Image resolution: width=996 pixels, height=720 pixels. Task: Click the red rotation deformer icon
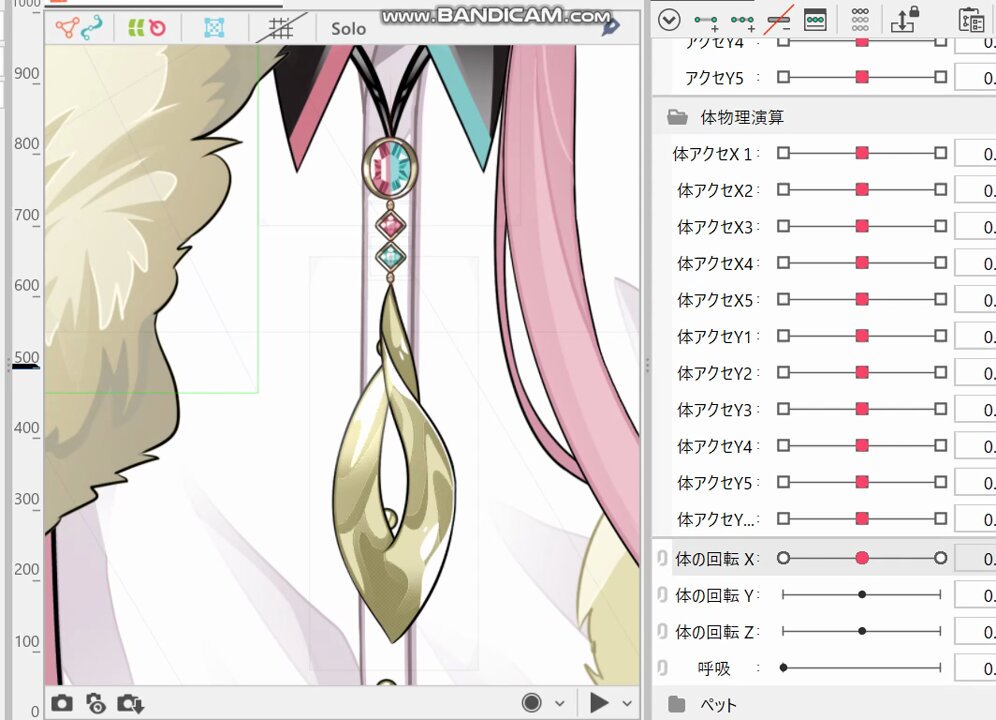coord(157,28)
